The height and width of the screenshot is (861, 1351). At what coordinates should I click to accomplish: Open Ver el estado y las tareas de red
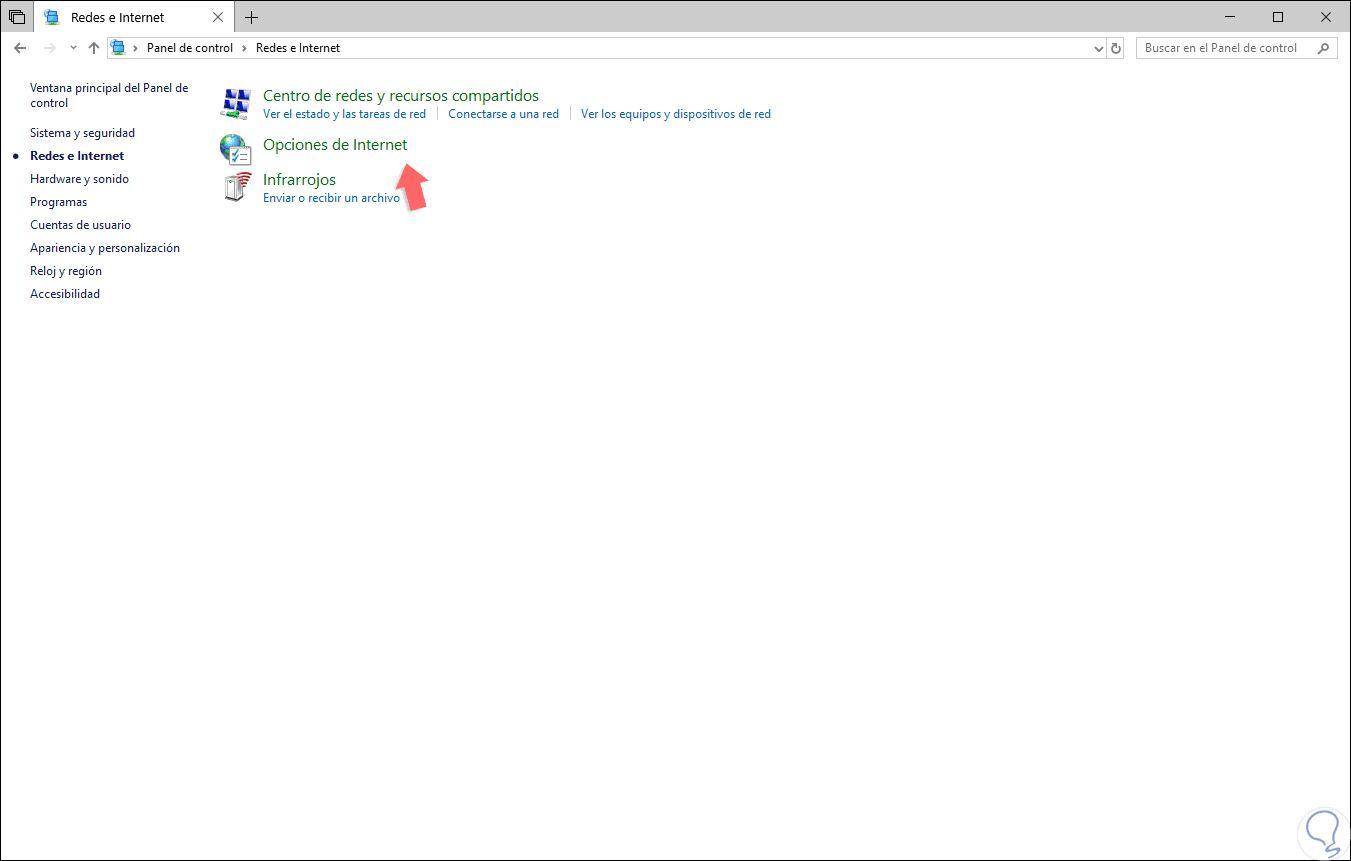pyautogui.click(x=344, y=114)
